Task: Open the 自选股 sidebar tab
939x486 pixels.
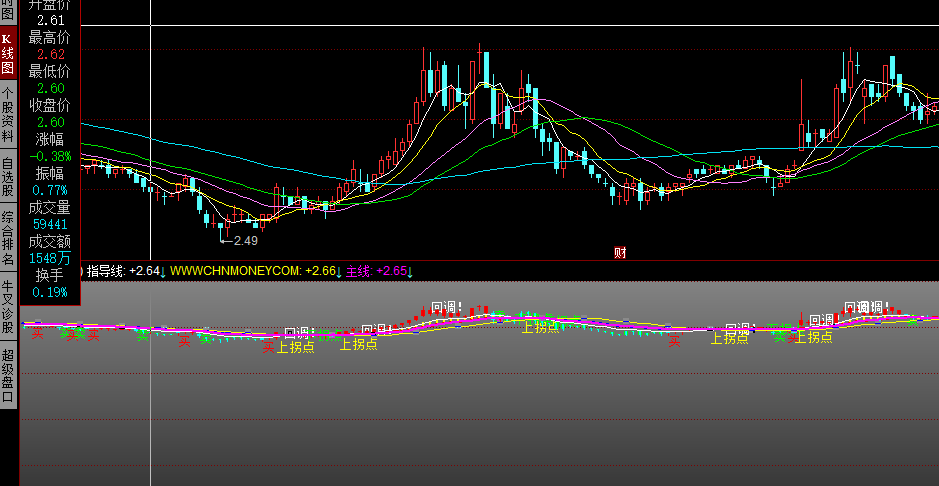Action: tap(7, 177)
